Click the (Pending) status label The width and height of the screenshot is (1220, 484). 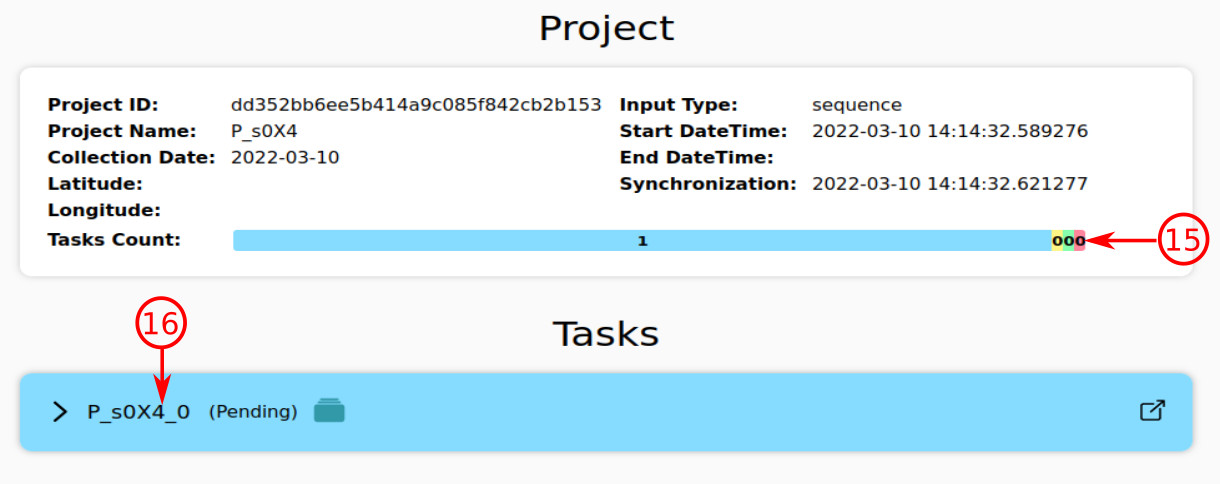[253, 412]
